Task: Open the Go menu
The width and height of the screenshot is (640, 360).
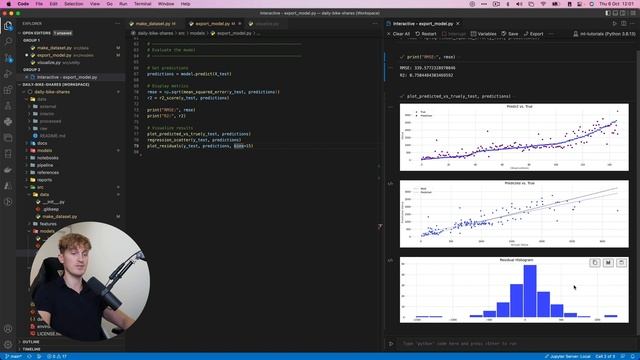Action: click(109, 4)
